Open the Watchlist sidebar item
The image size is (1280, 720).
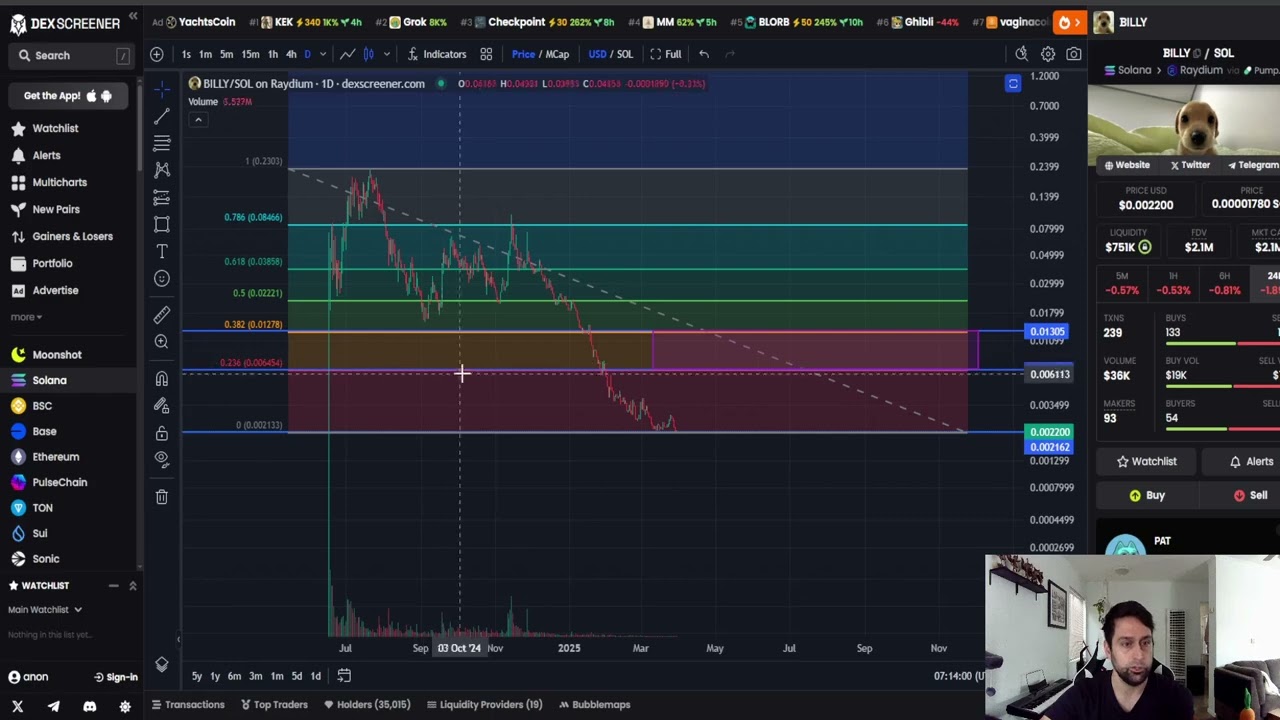(x=56, y=128)
